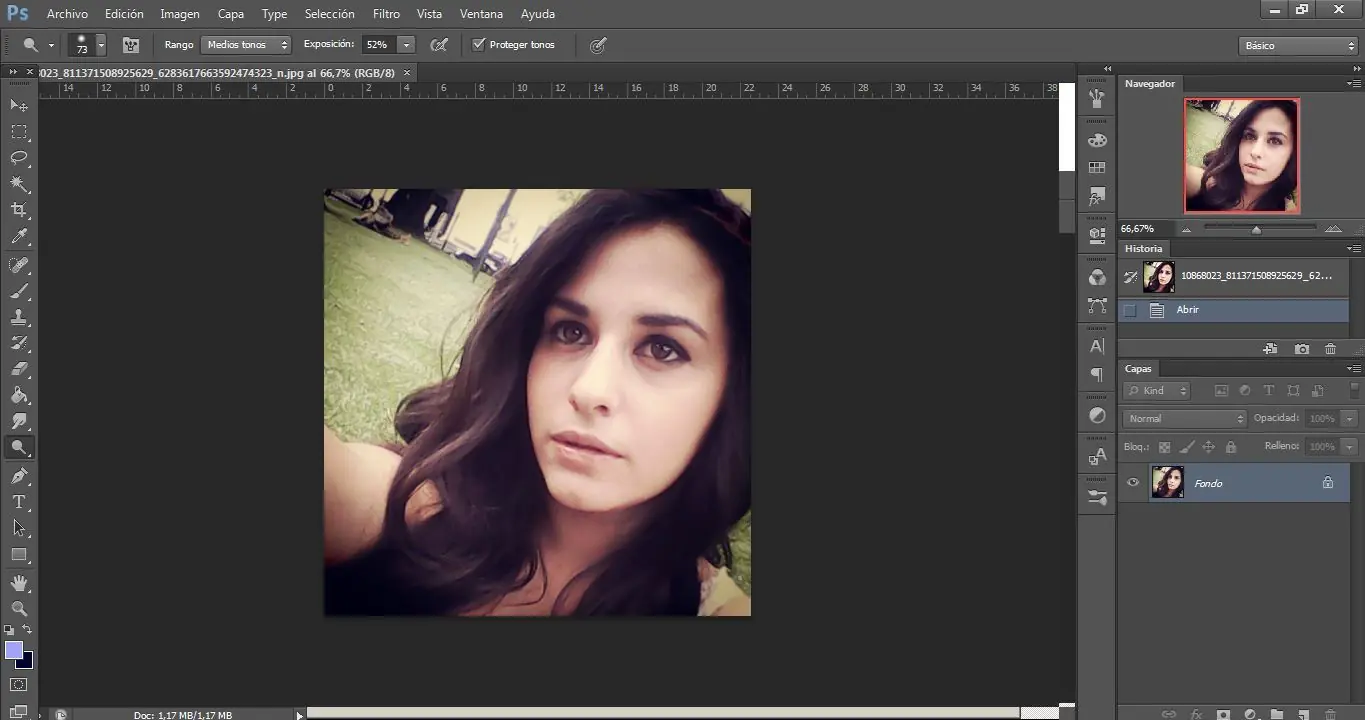
Task: Select the Crop tool
Action: coord(19,210)
